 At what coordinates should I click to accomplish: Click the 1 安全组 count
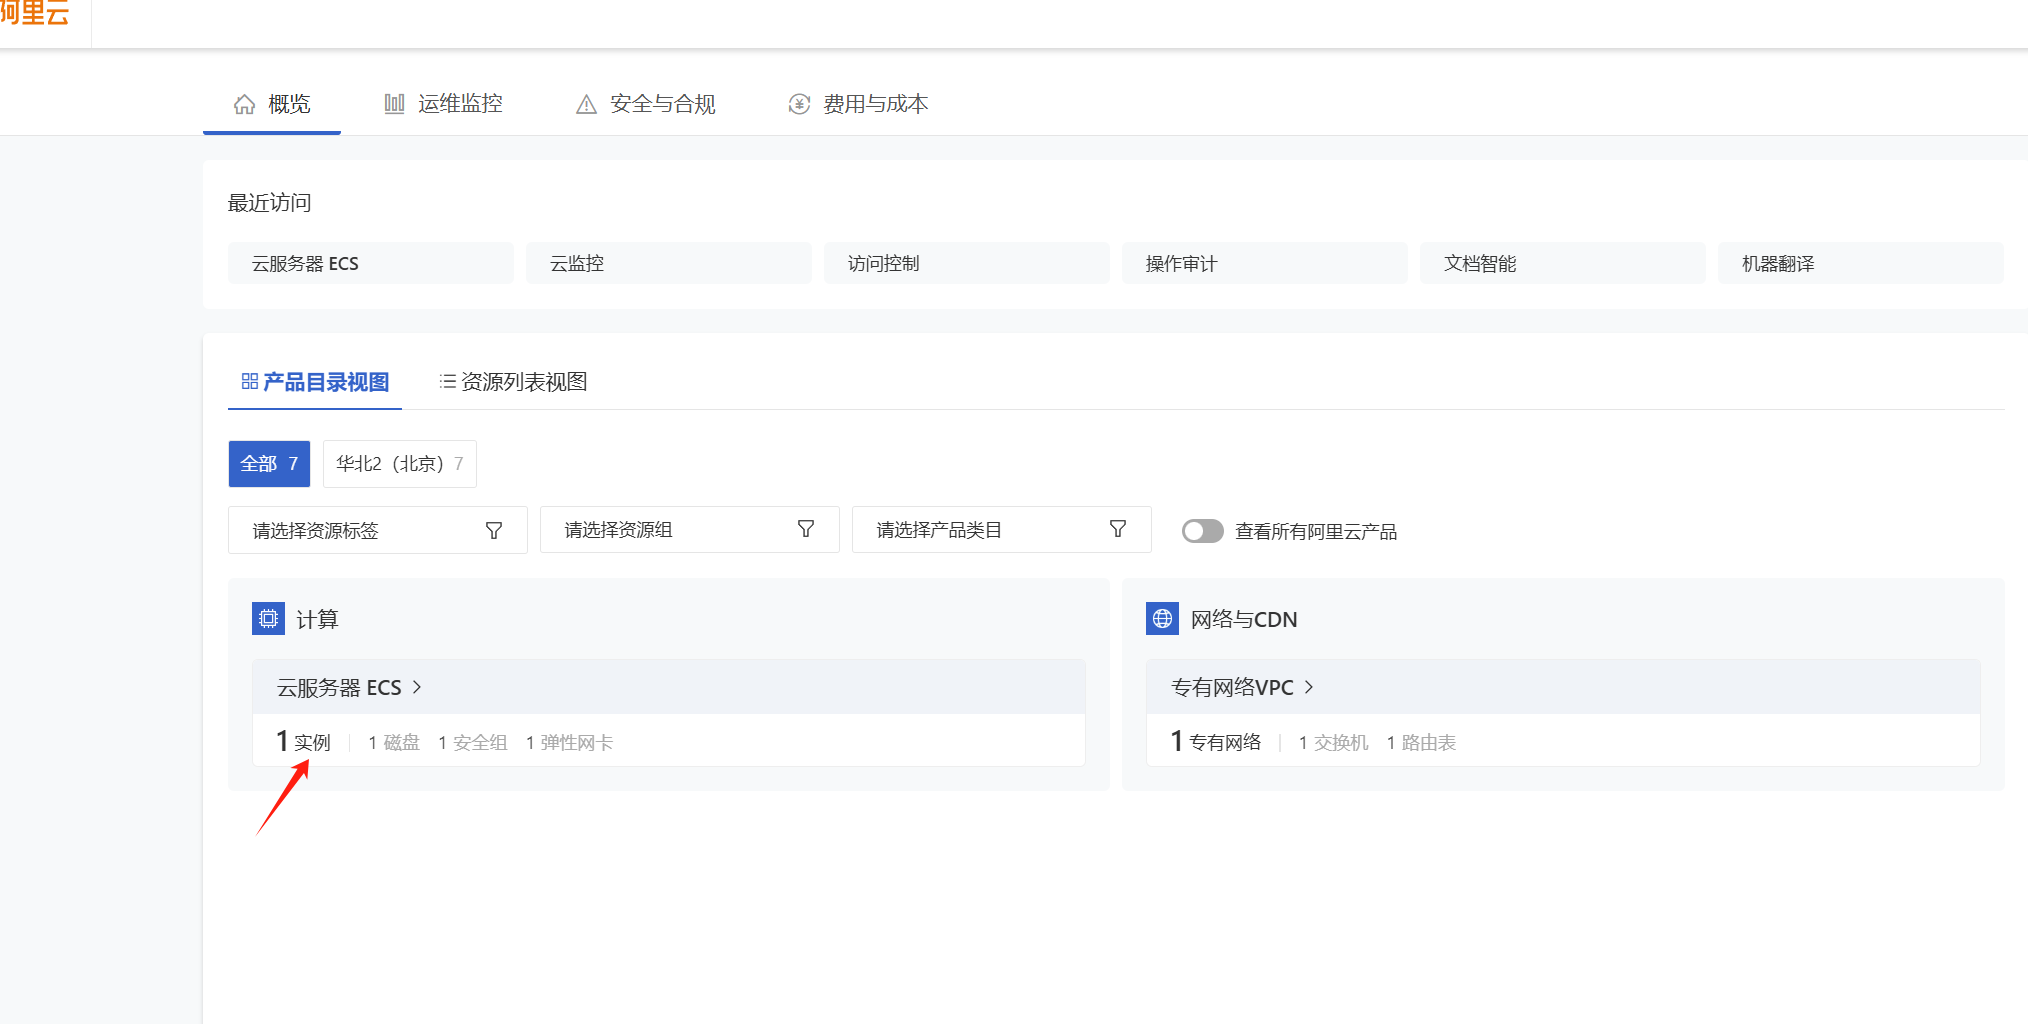point(473,743)
